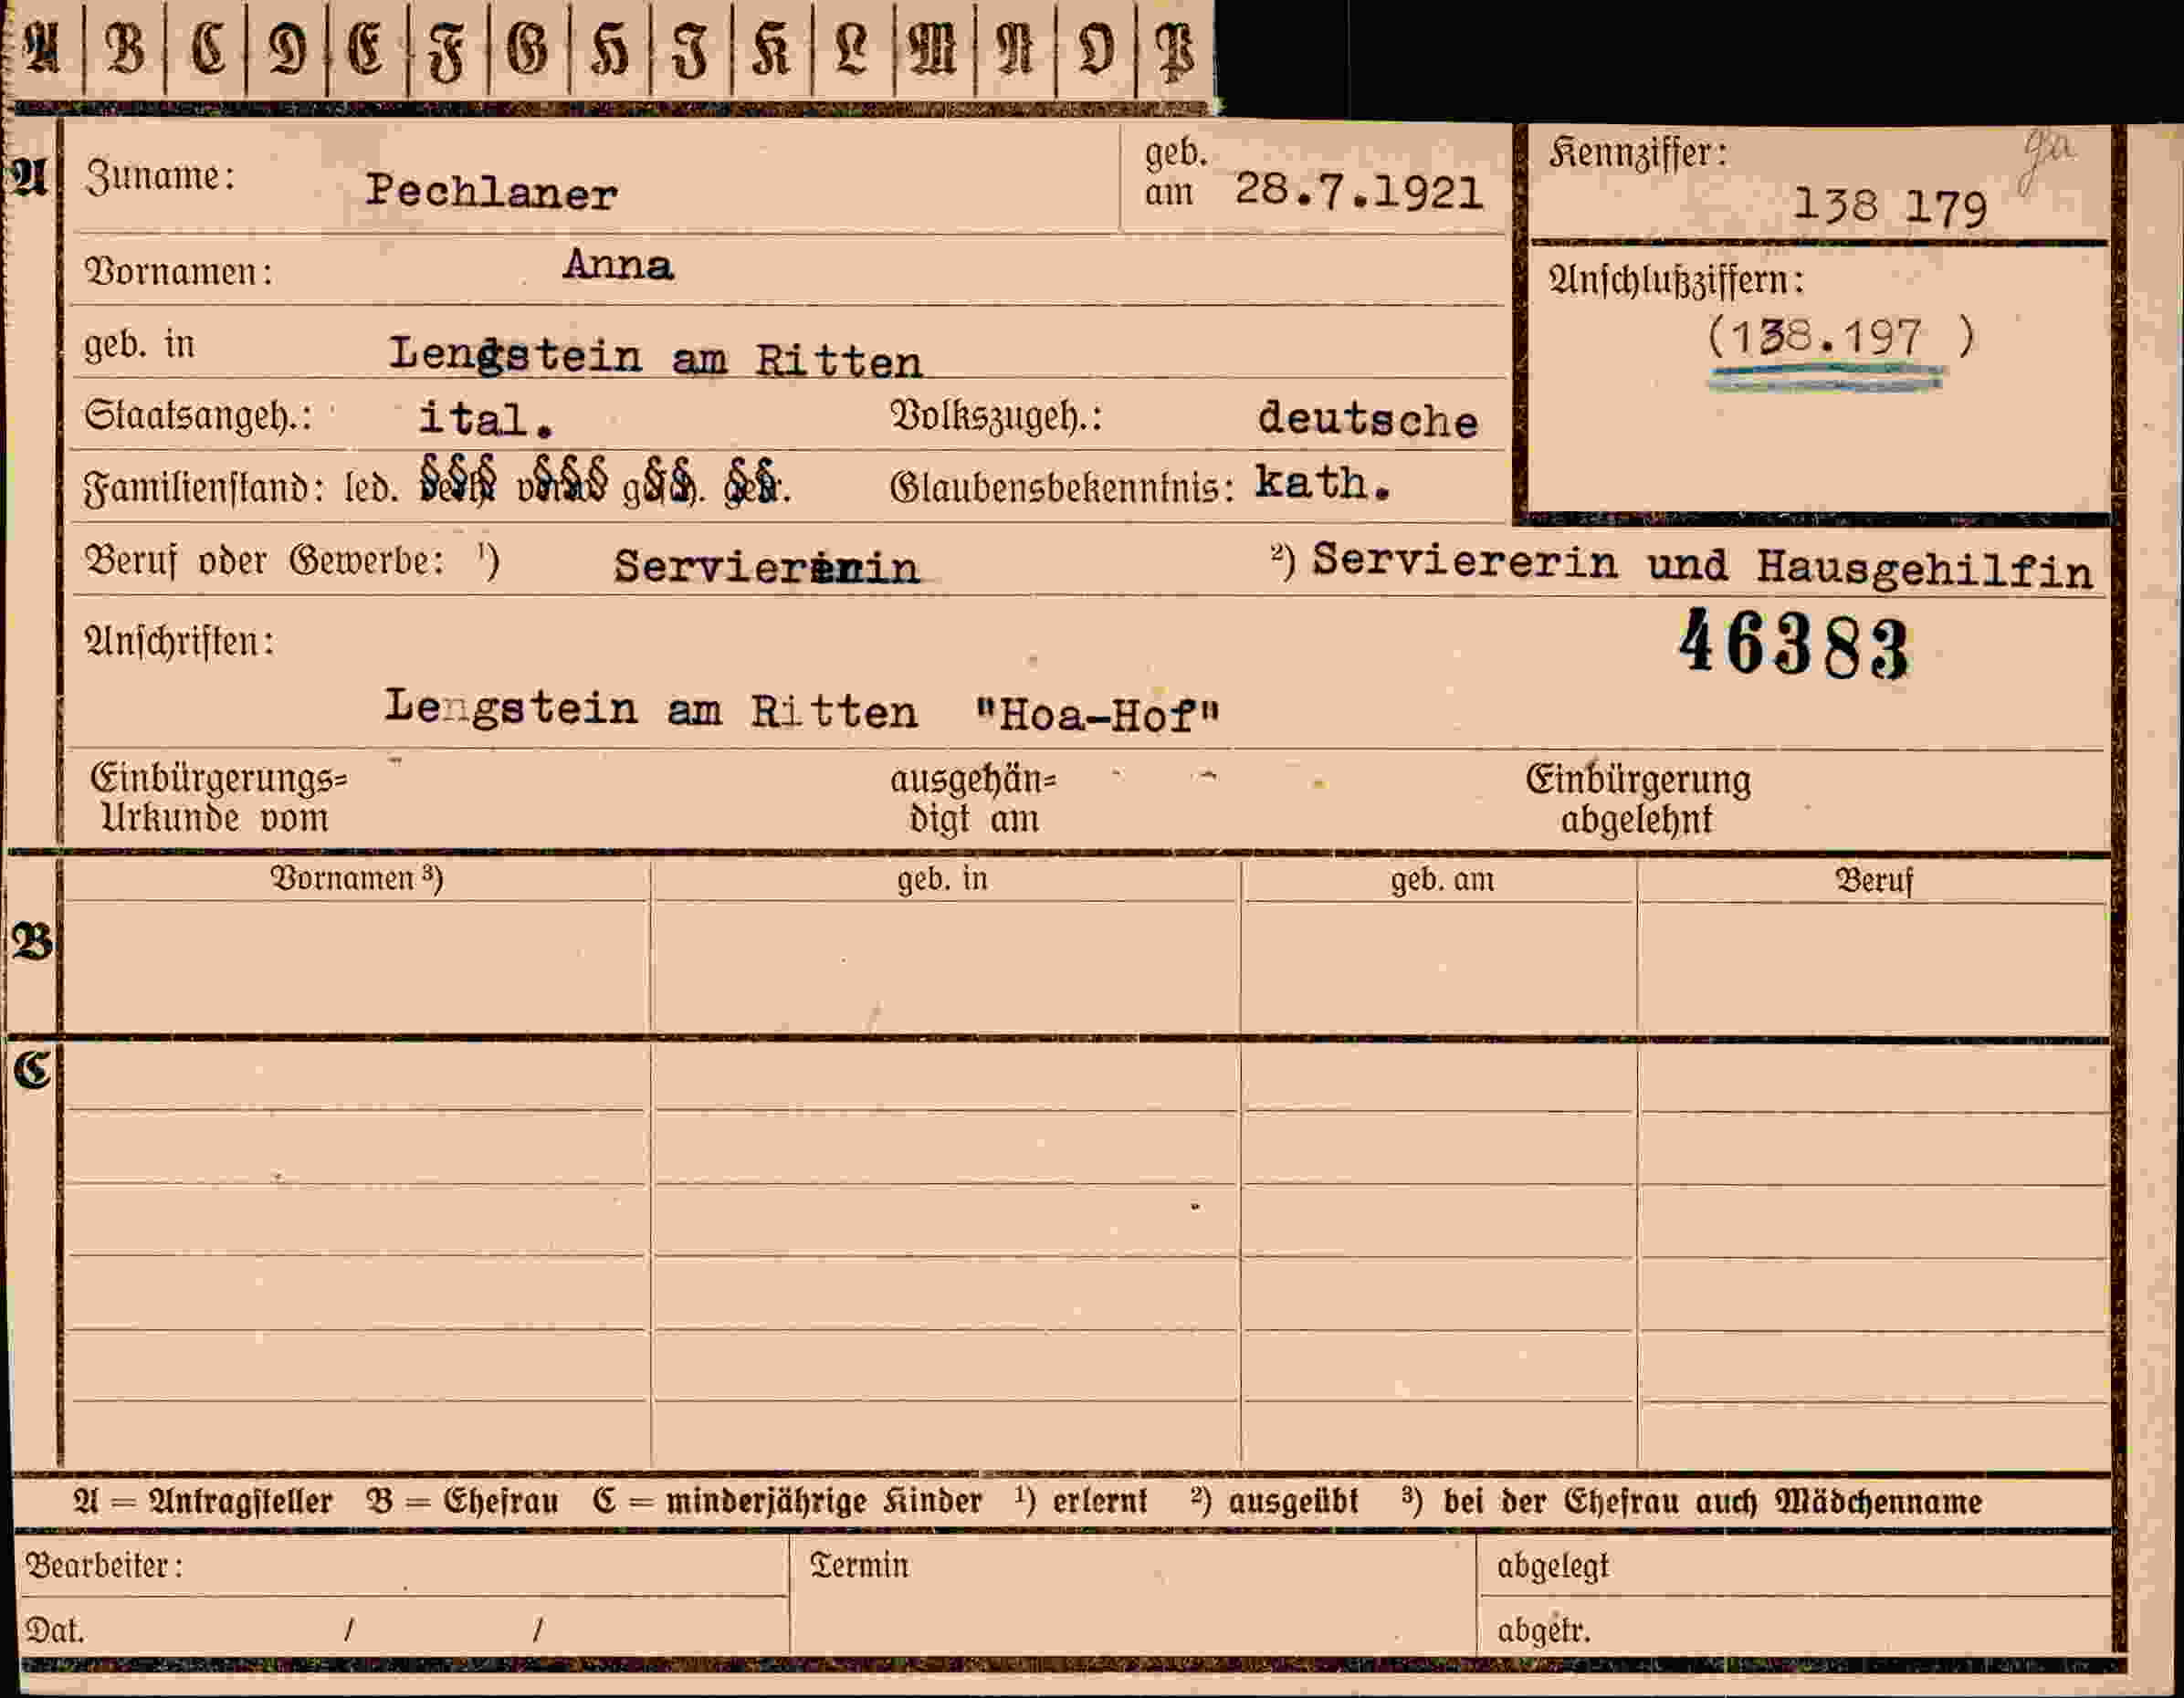This screenshot has width=2184, height=1698.
Task: Click the stamped number '46383'
Action: [x=1794, y=645]
